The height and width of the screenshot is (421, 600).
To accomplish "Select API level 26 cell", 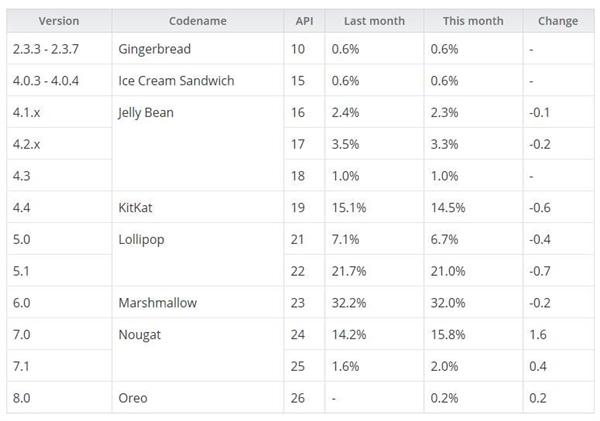I will click(305, 398).
